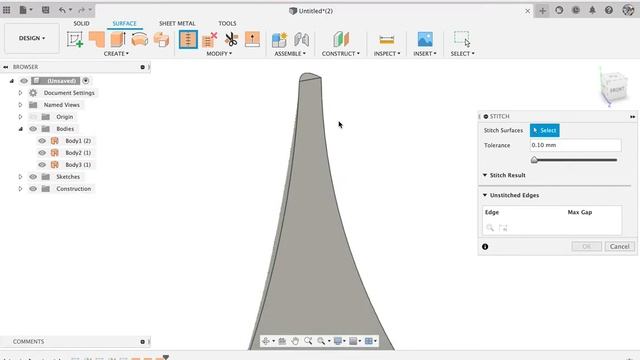
Task: Open a new design tab with plus
Action: [542, 11]
